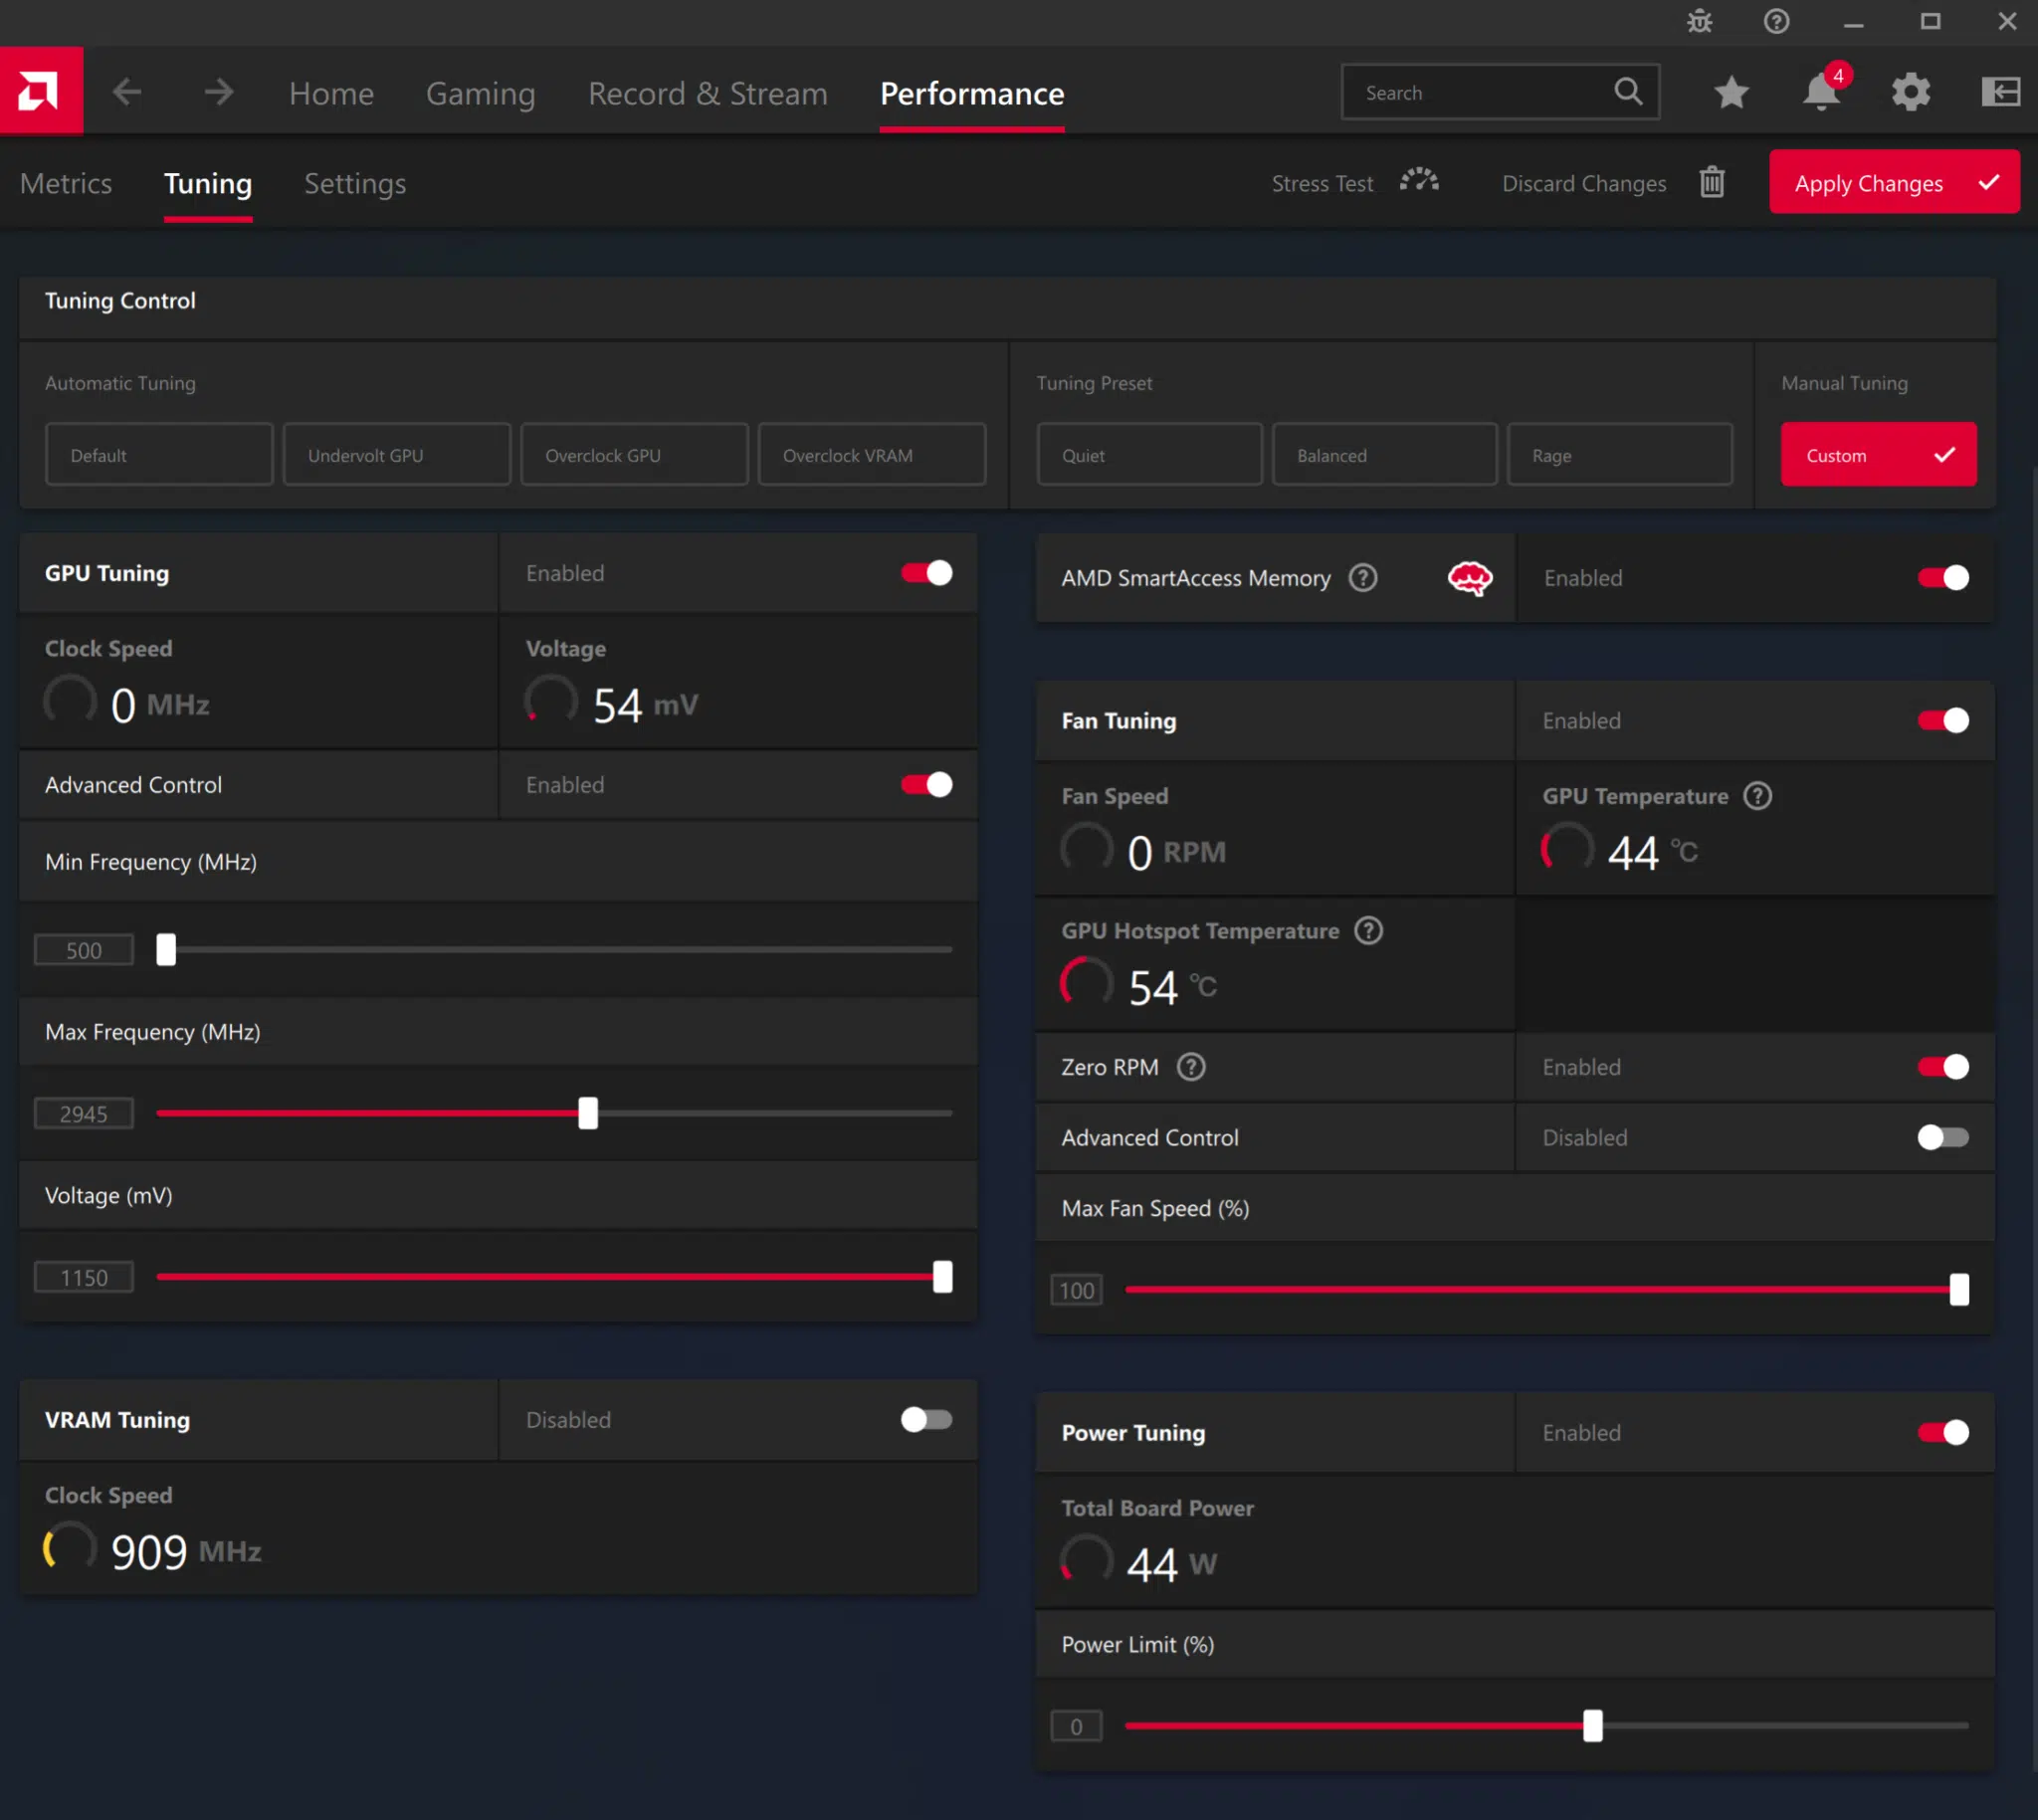Click the Max Frequency slider handle
2038x1820 pixels.
click(588, 1113)
